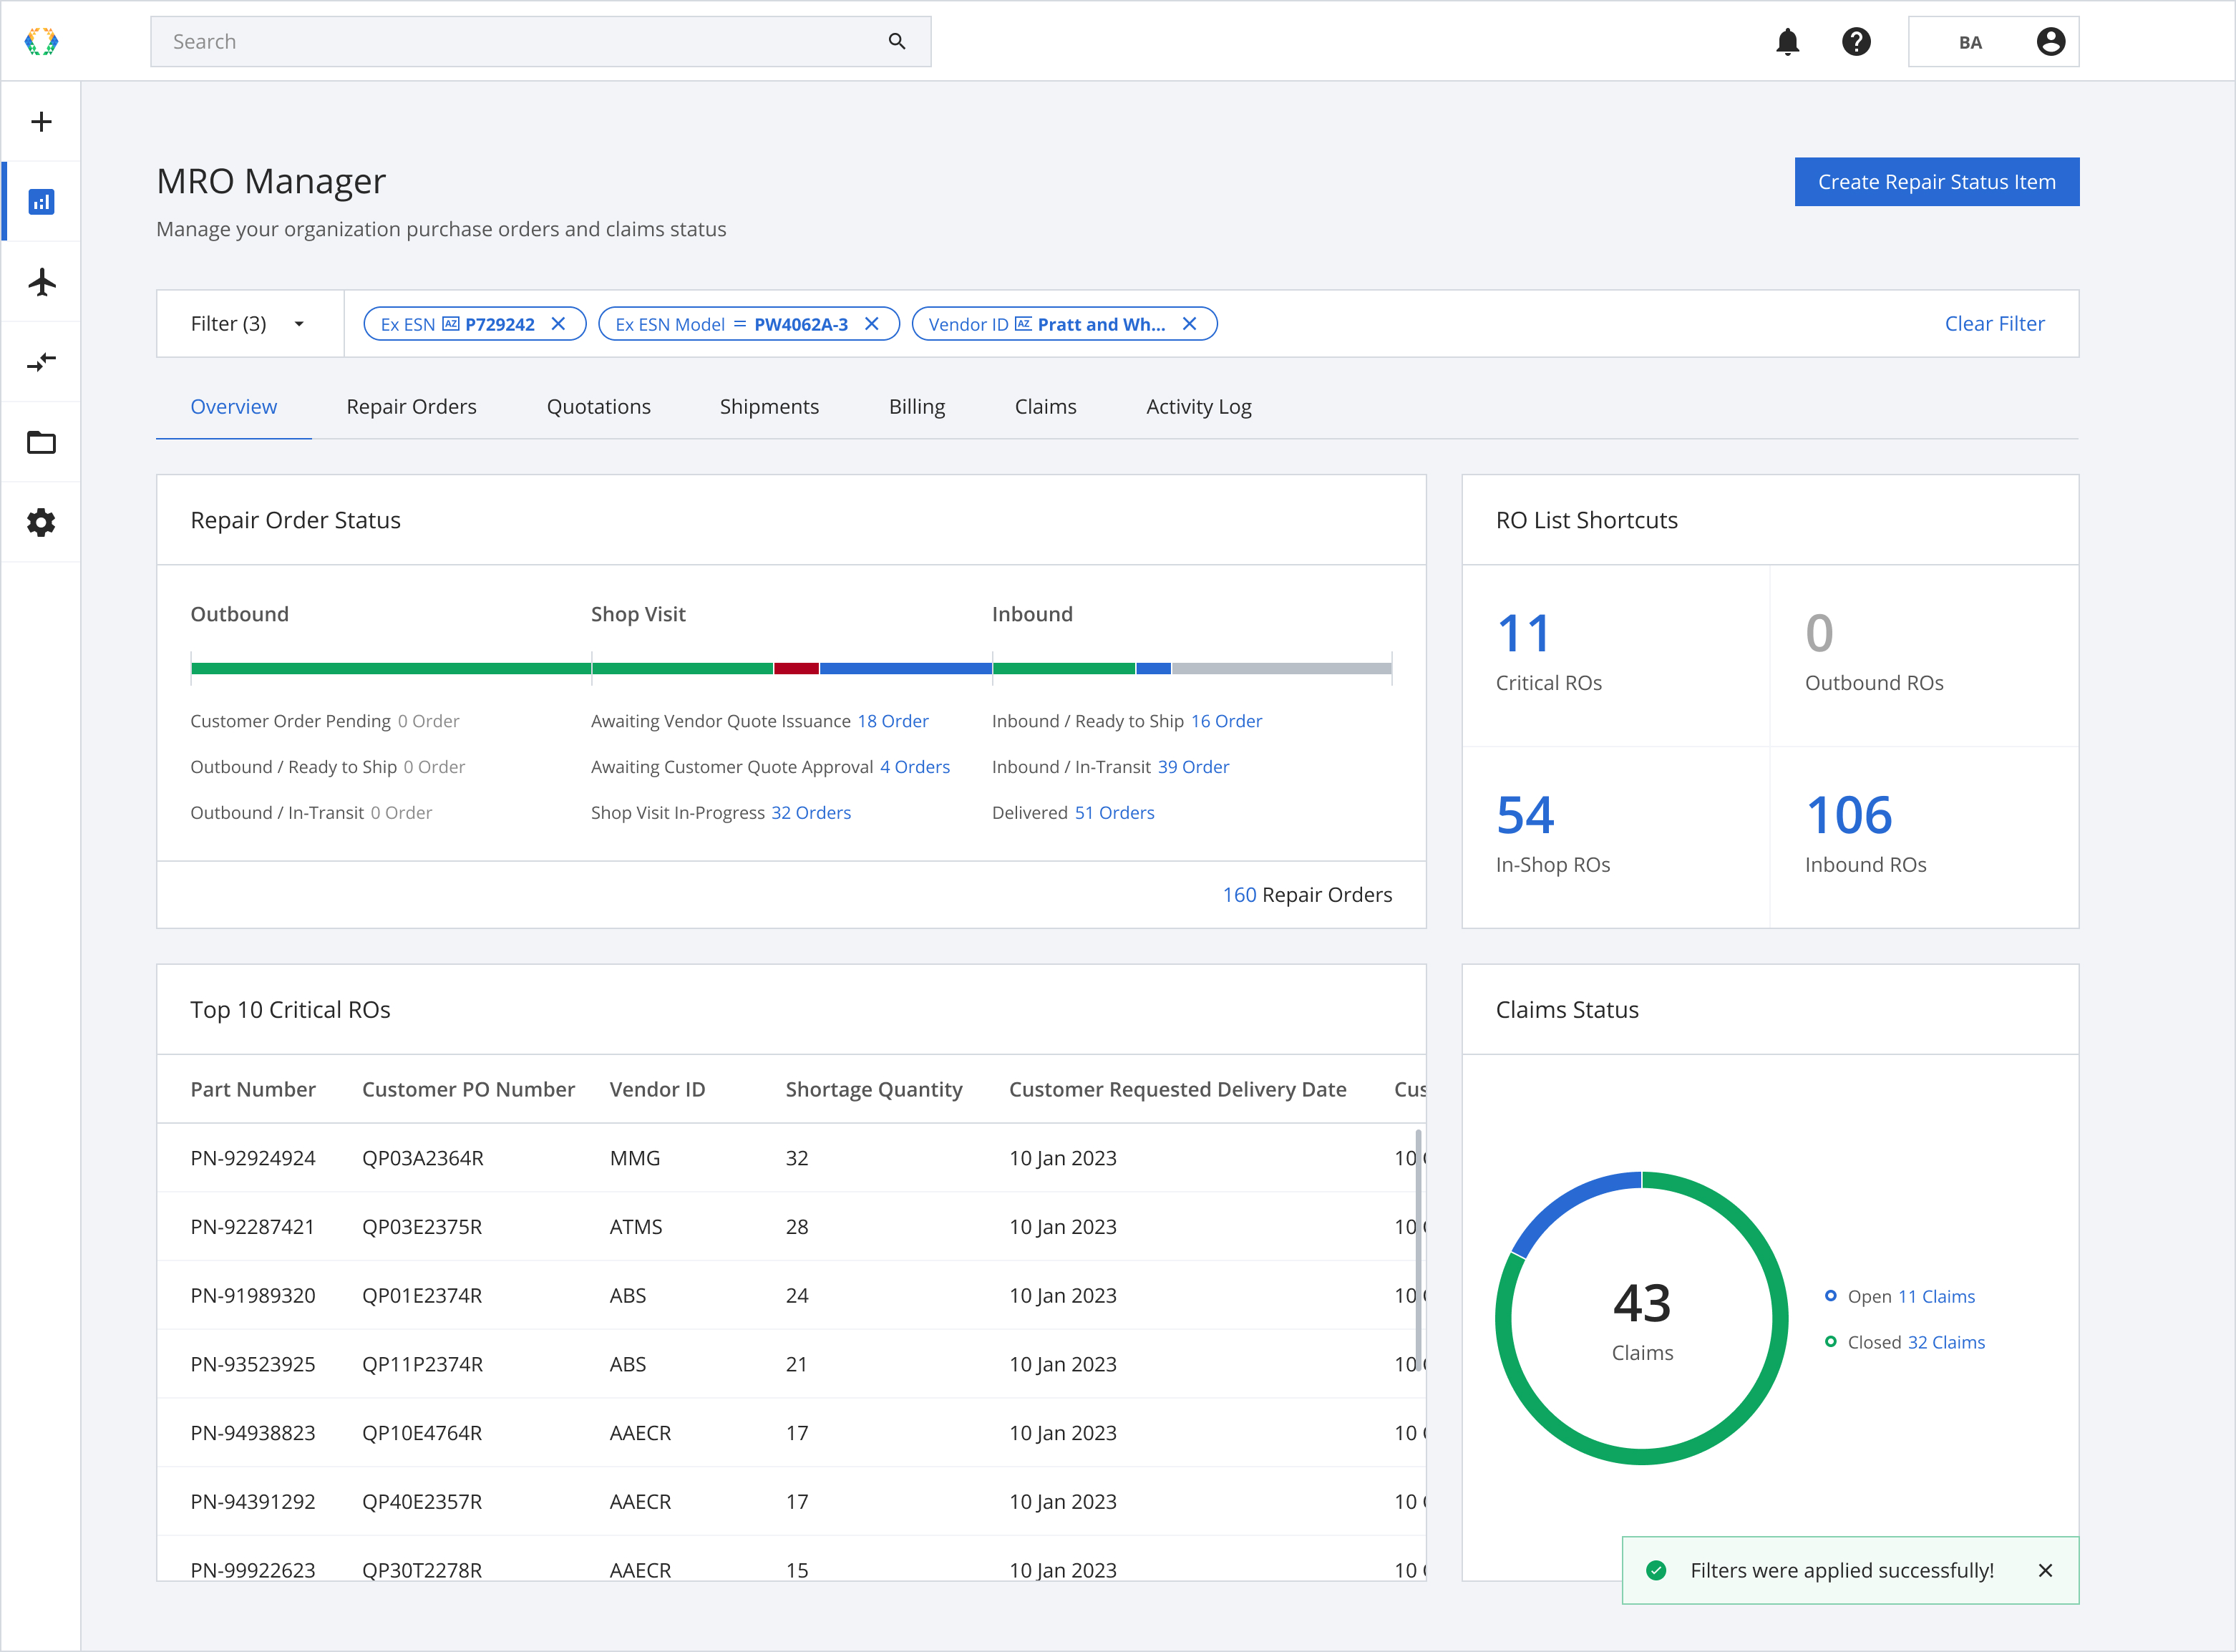Screen dimensions: 2236x1652
Task: Open the 4 Orders quote approval link
Action: (914, 767)
